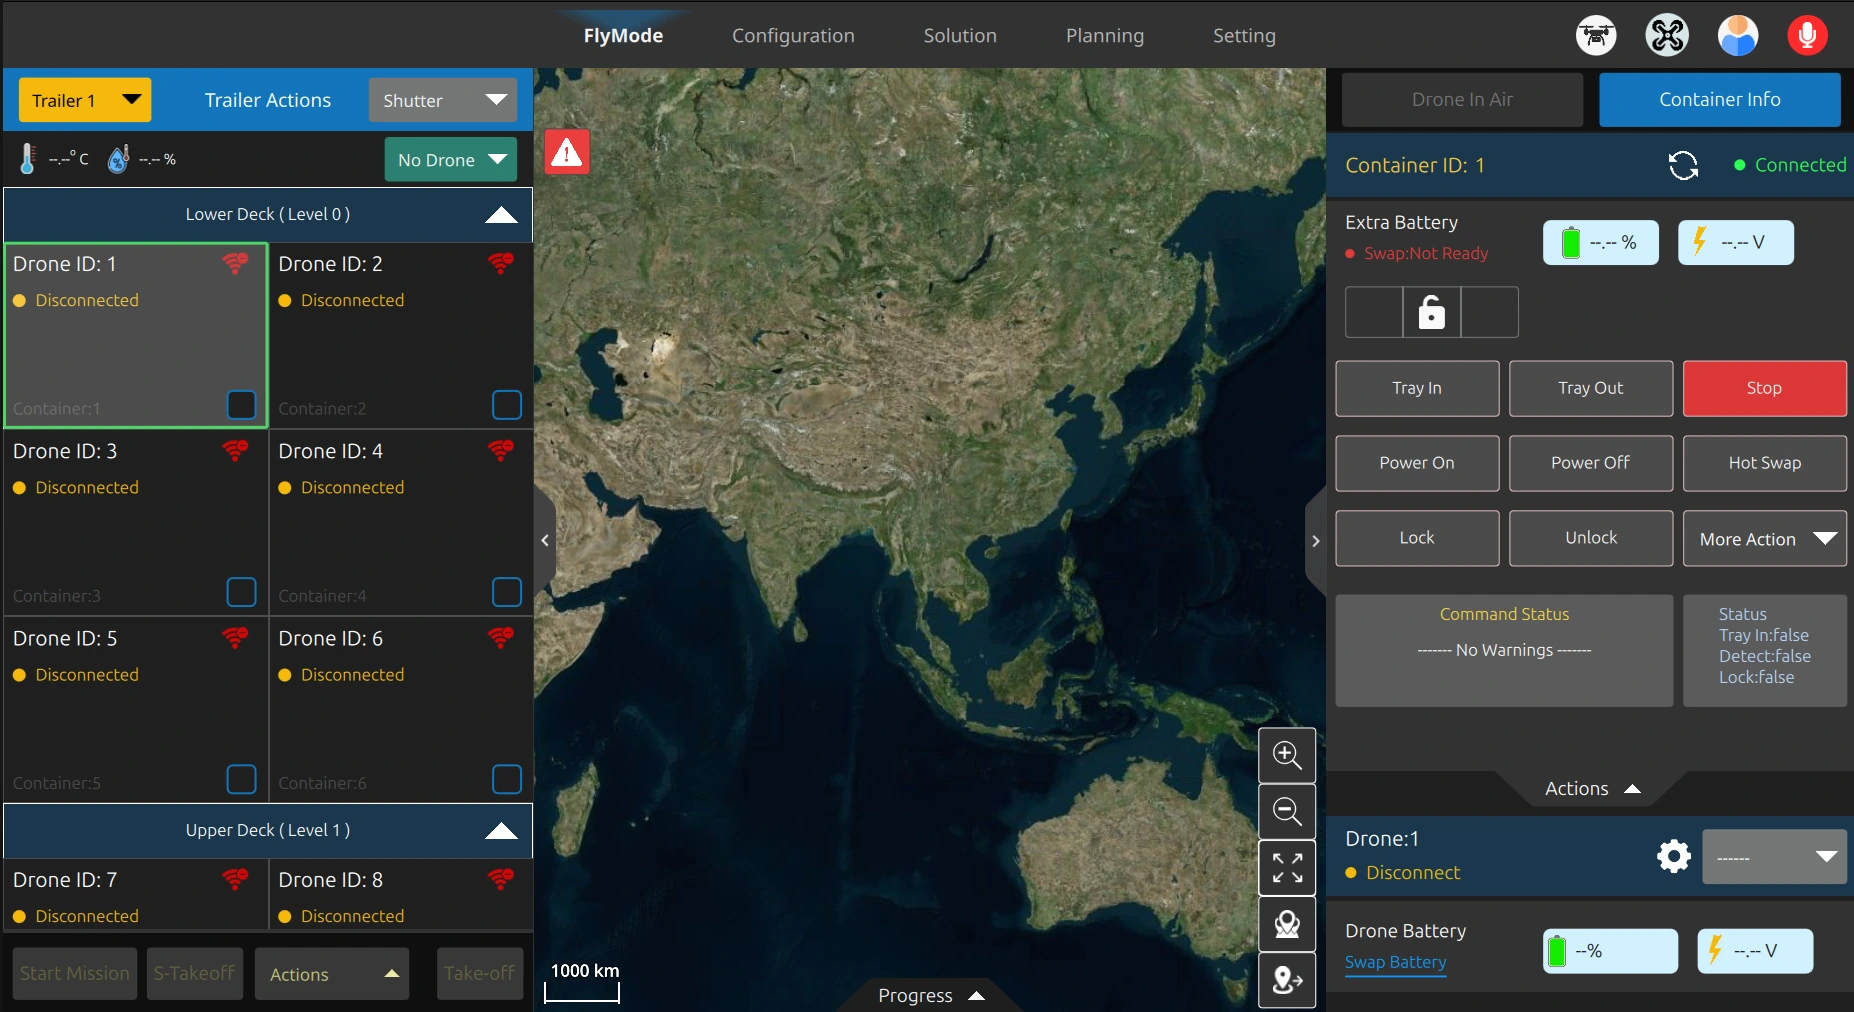Click the microphone icon in top bar
This screenshot has height=1012, width=1854.
1807,36
